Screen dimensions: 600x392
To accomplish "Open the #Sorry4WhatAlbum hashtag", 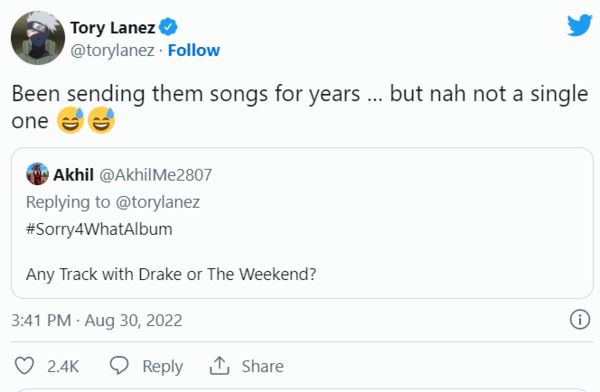I will [99, 229].
